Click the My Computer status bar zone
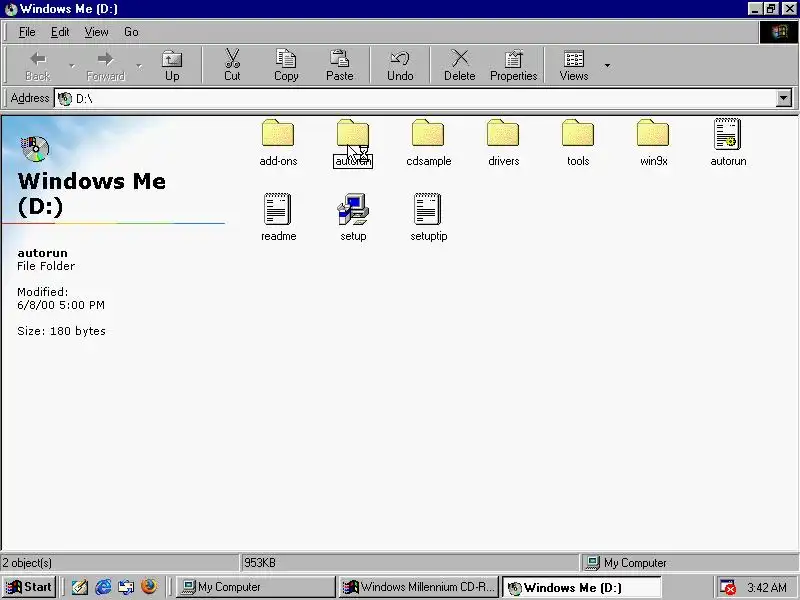This screenshot has width=800, height=600. point(689,563)
